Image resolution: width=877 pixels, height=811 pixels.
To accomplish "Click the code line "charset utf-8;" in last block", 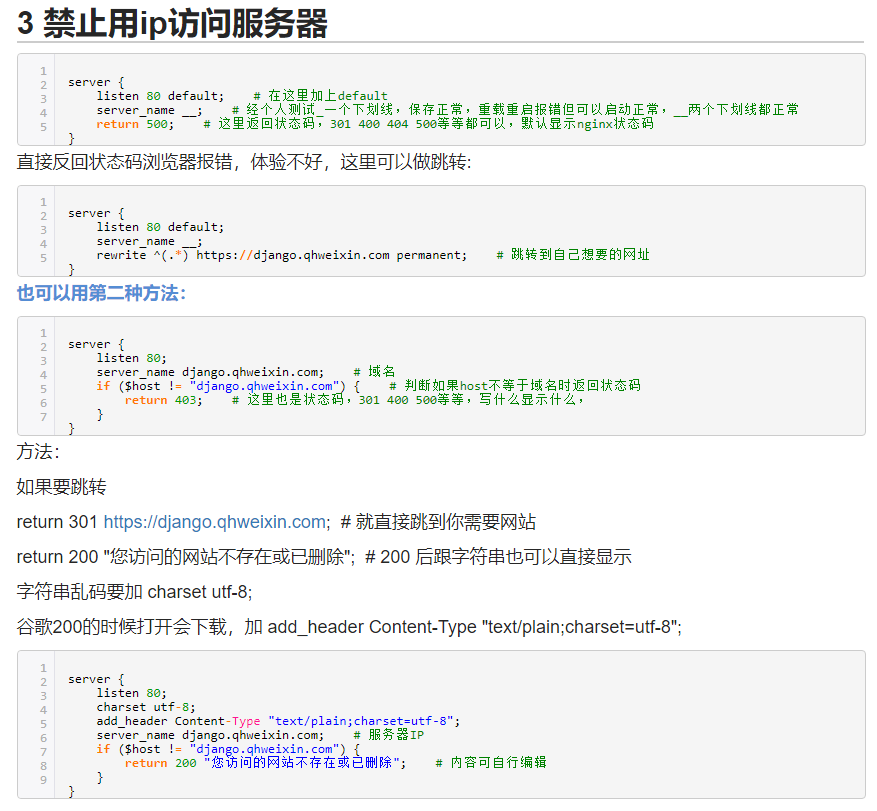I will (146, 707).
